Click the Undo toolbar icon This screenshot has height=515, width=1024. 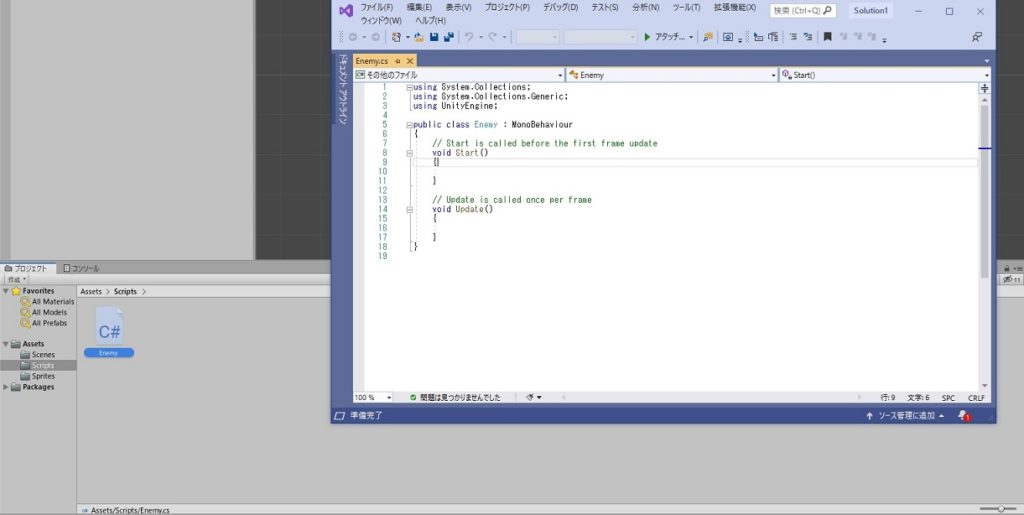click(469, 37)
